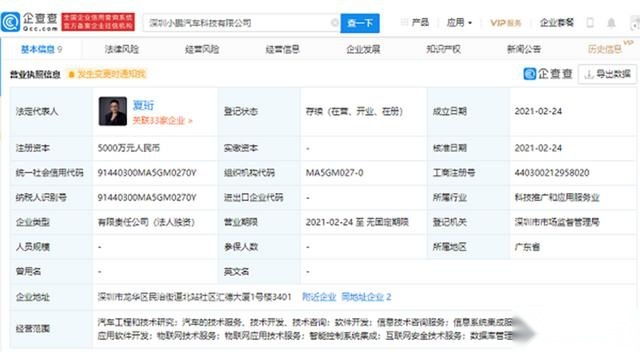Open VIP服务 link
Viewport: 640px width, 360px height.
506,23
